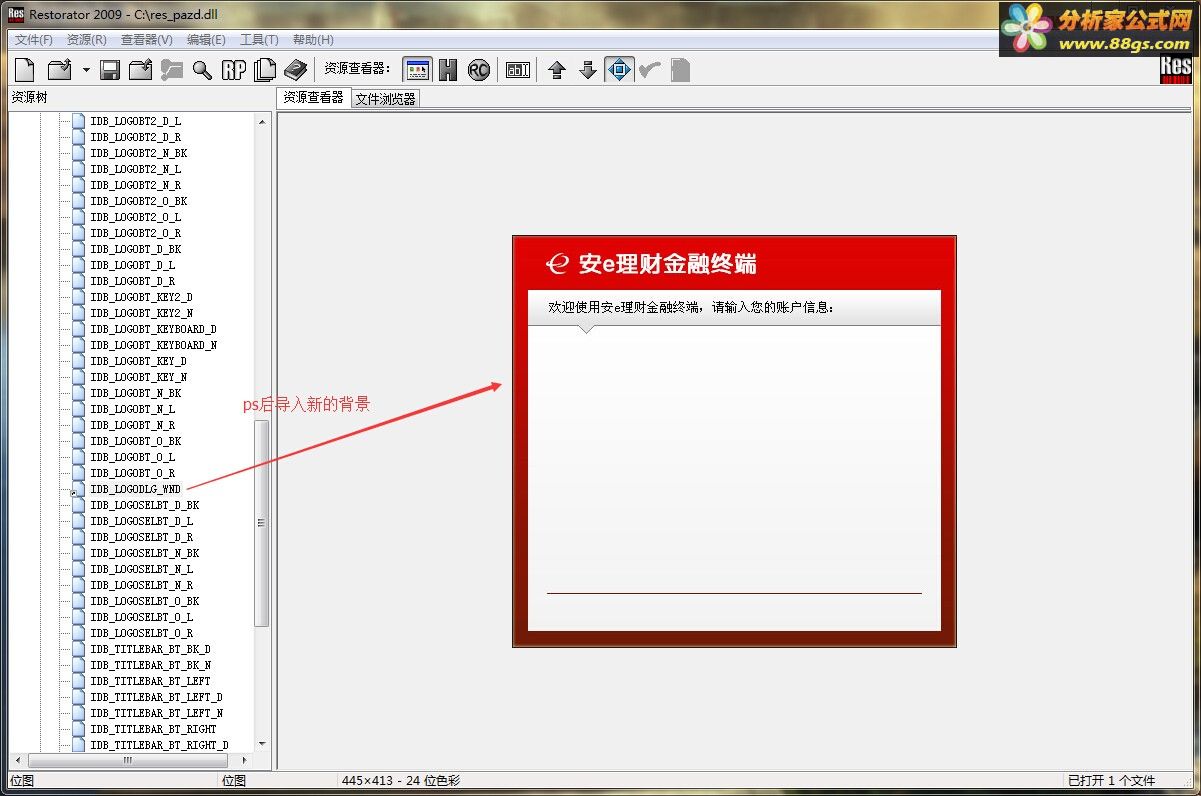Click the '445×413 - 24 位色彩' status text
This screenshot has height=796, width=1201.
[x=400, y=781]
